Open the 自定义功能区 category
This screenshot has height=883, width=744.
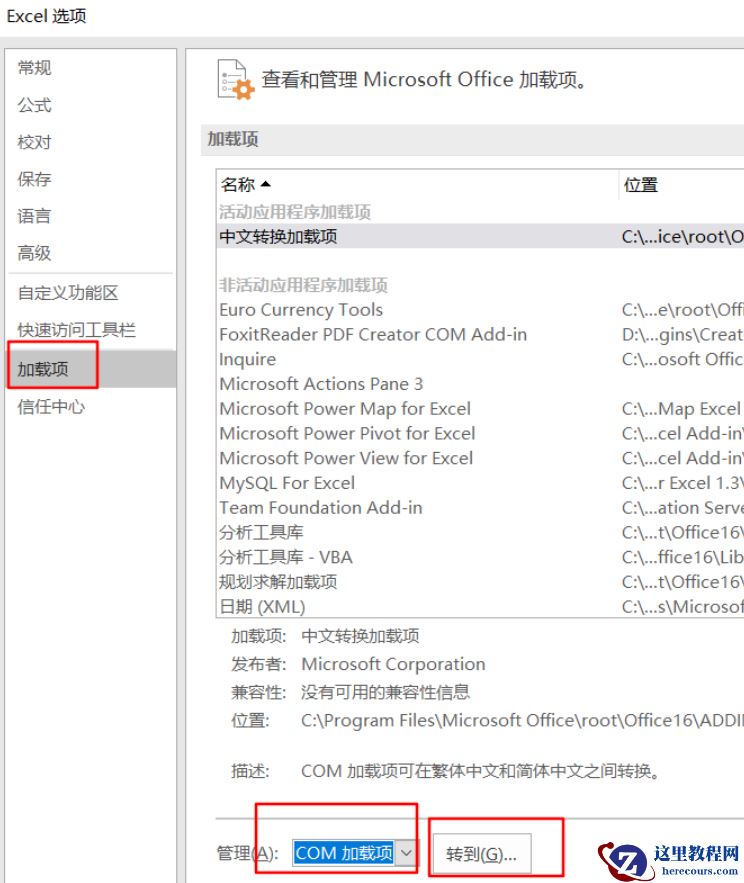68,293
